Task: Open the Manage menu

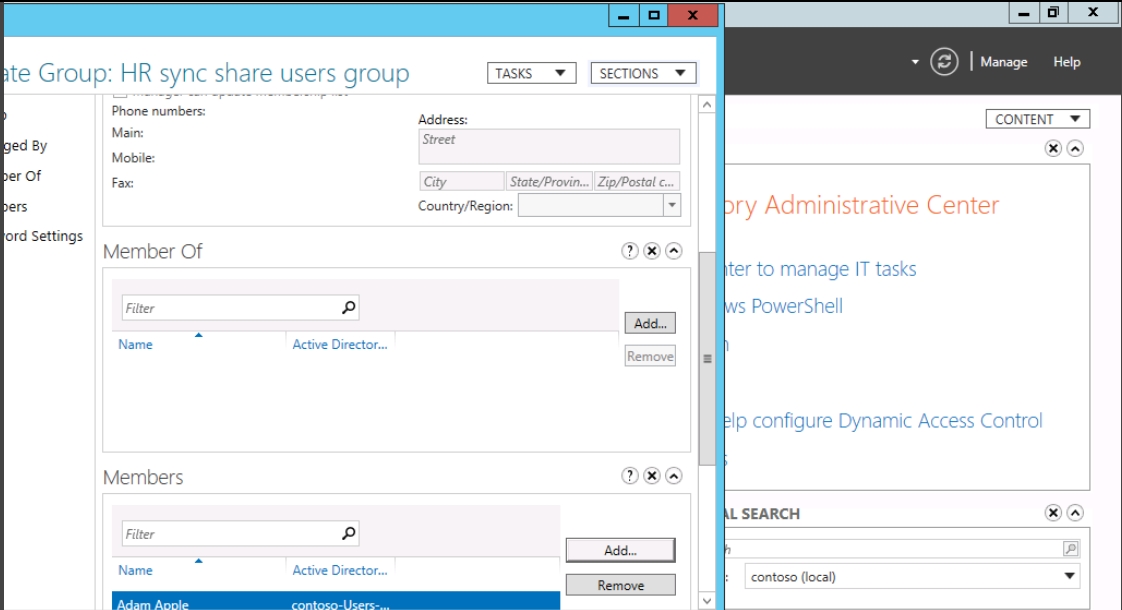Action: click(1003, 62)
